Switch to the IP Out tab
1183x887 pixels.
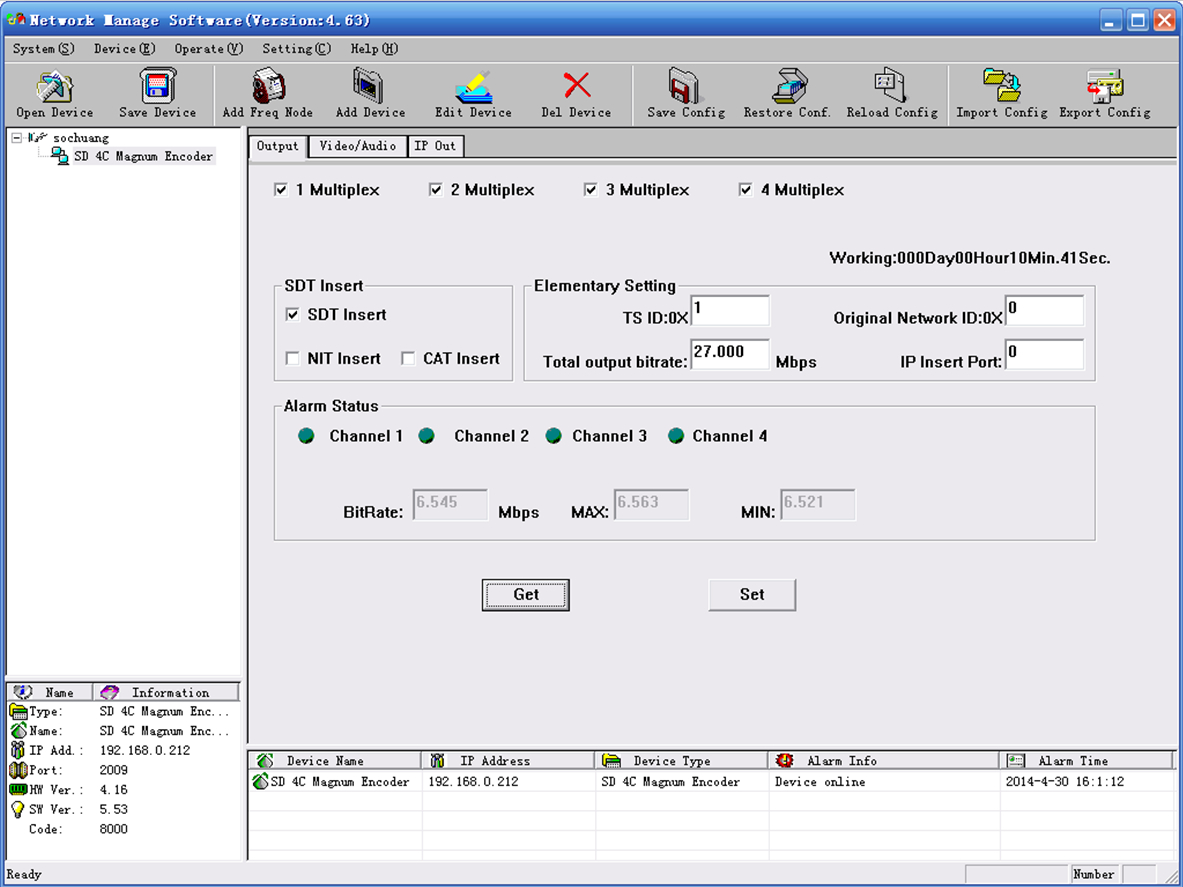(435, 146)
